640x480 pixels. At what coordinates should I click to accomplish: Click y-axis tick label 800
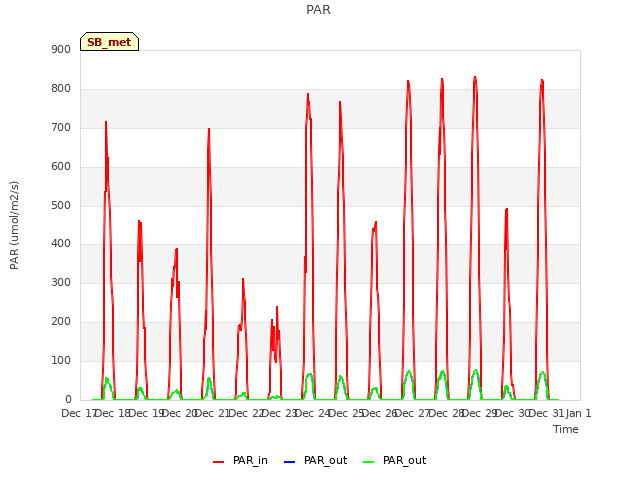coord(61,89)
